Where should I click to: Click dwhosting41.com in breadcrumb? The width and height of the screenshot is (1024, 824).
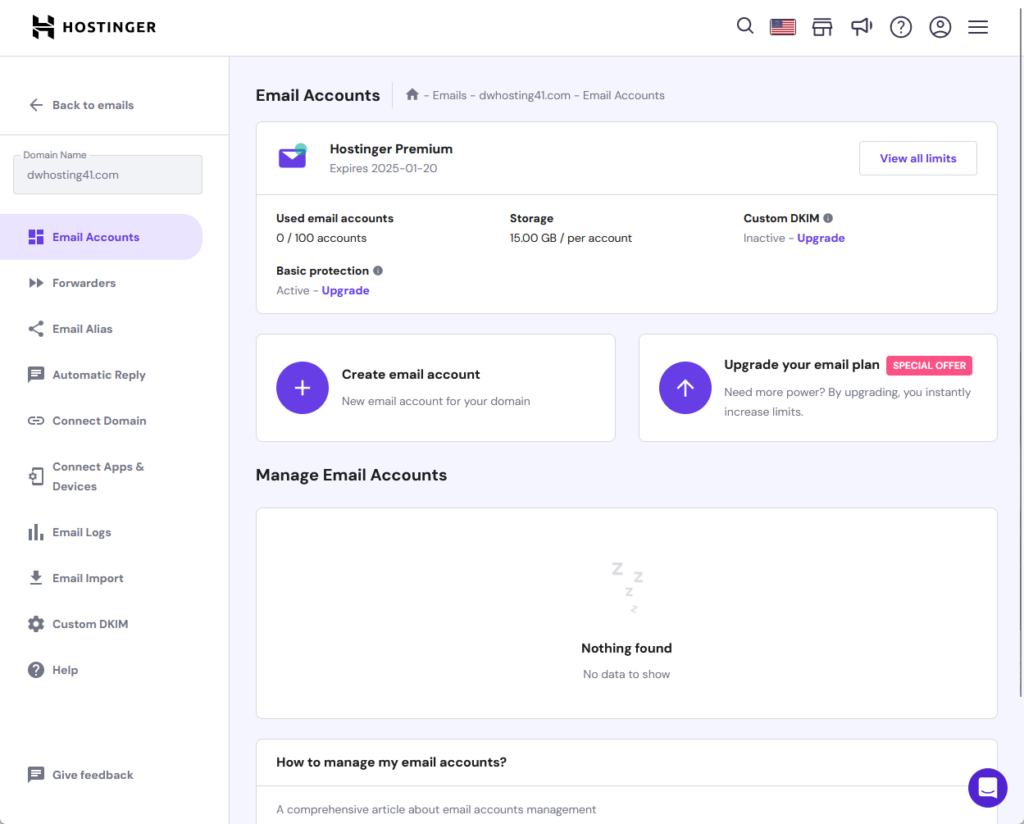click(x=524, y=95)
